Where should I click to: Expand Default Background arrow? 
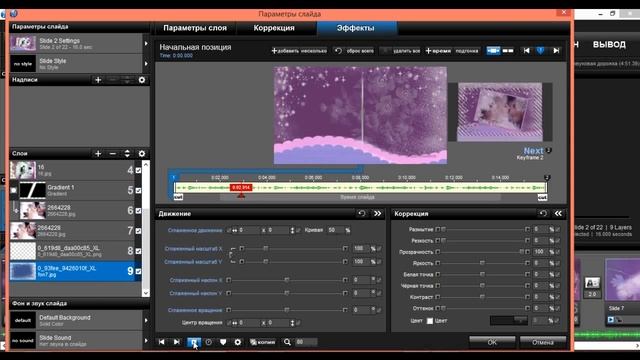(146, 320)
